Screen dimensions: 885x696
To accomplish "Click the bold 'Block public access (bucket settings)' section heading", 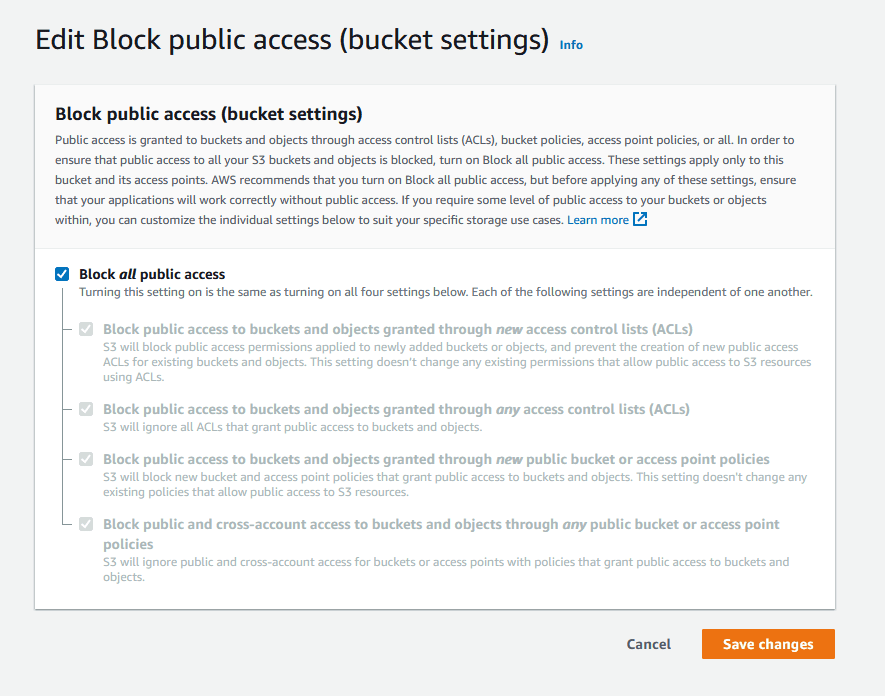I will pos(209,114).
